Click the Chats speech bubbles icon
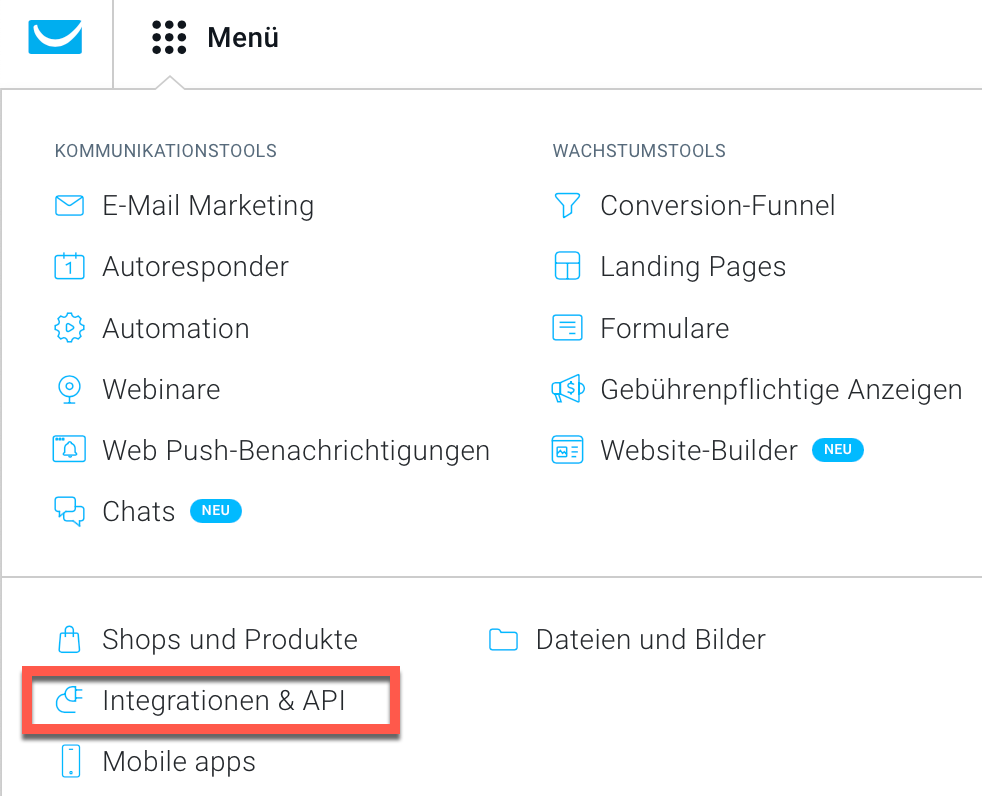 point(70,511)
